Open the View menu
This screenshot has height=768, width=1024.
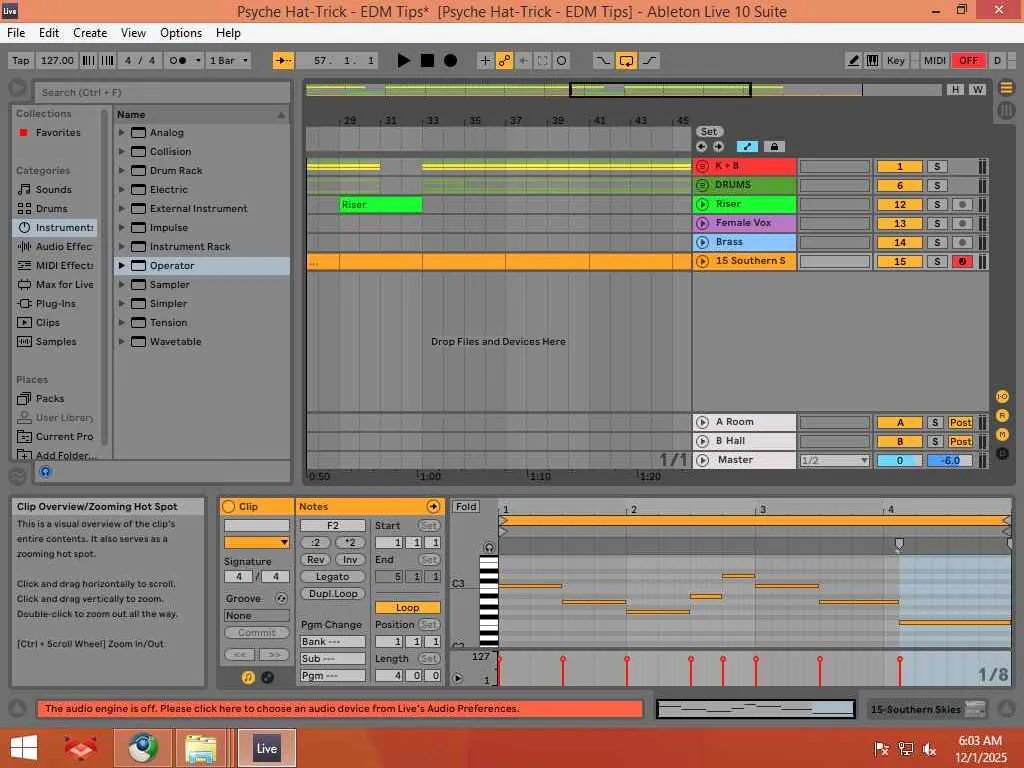coord(133,33)
